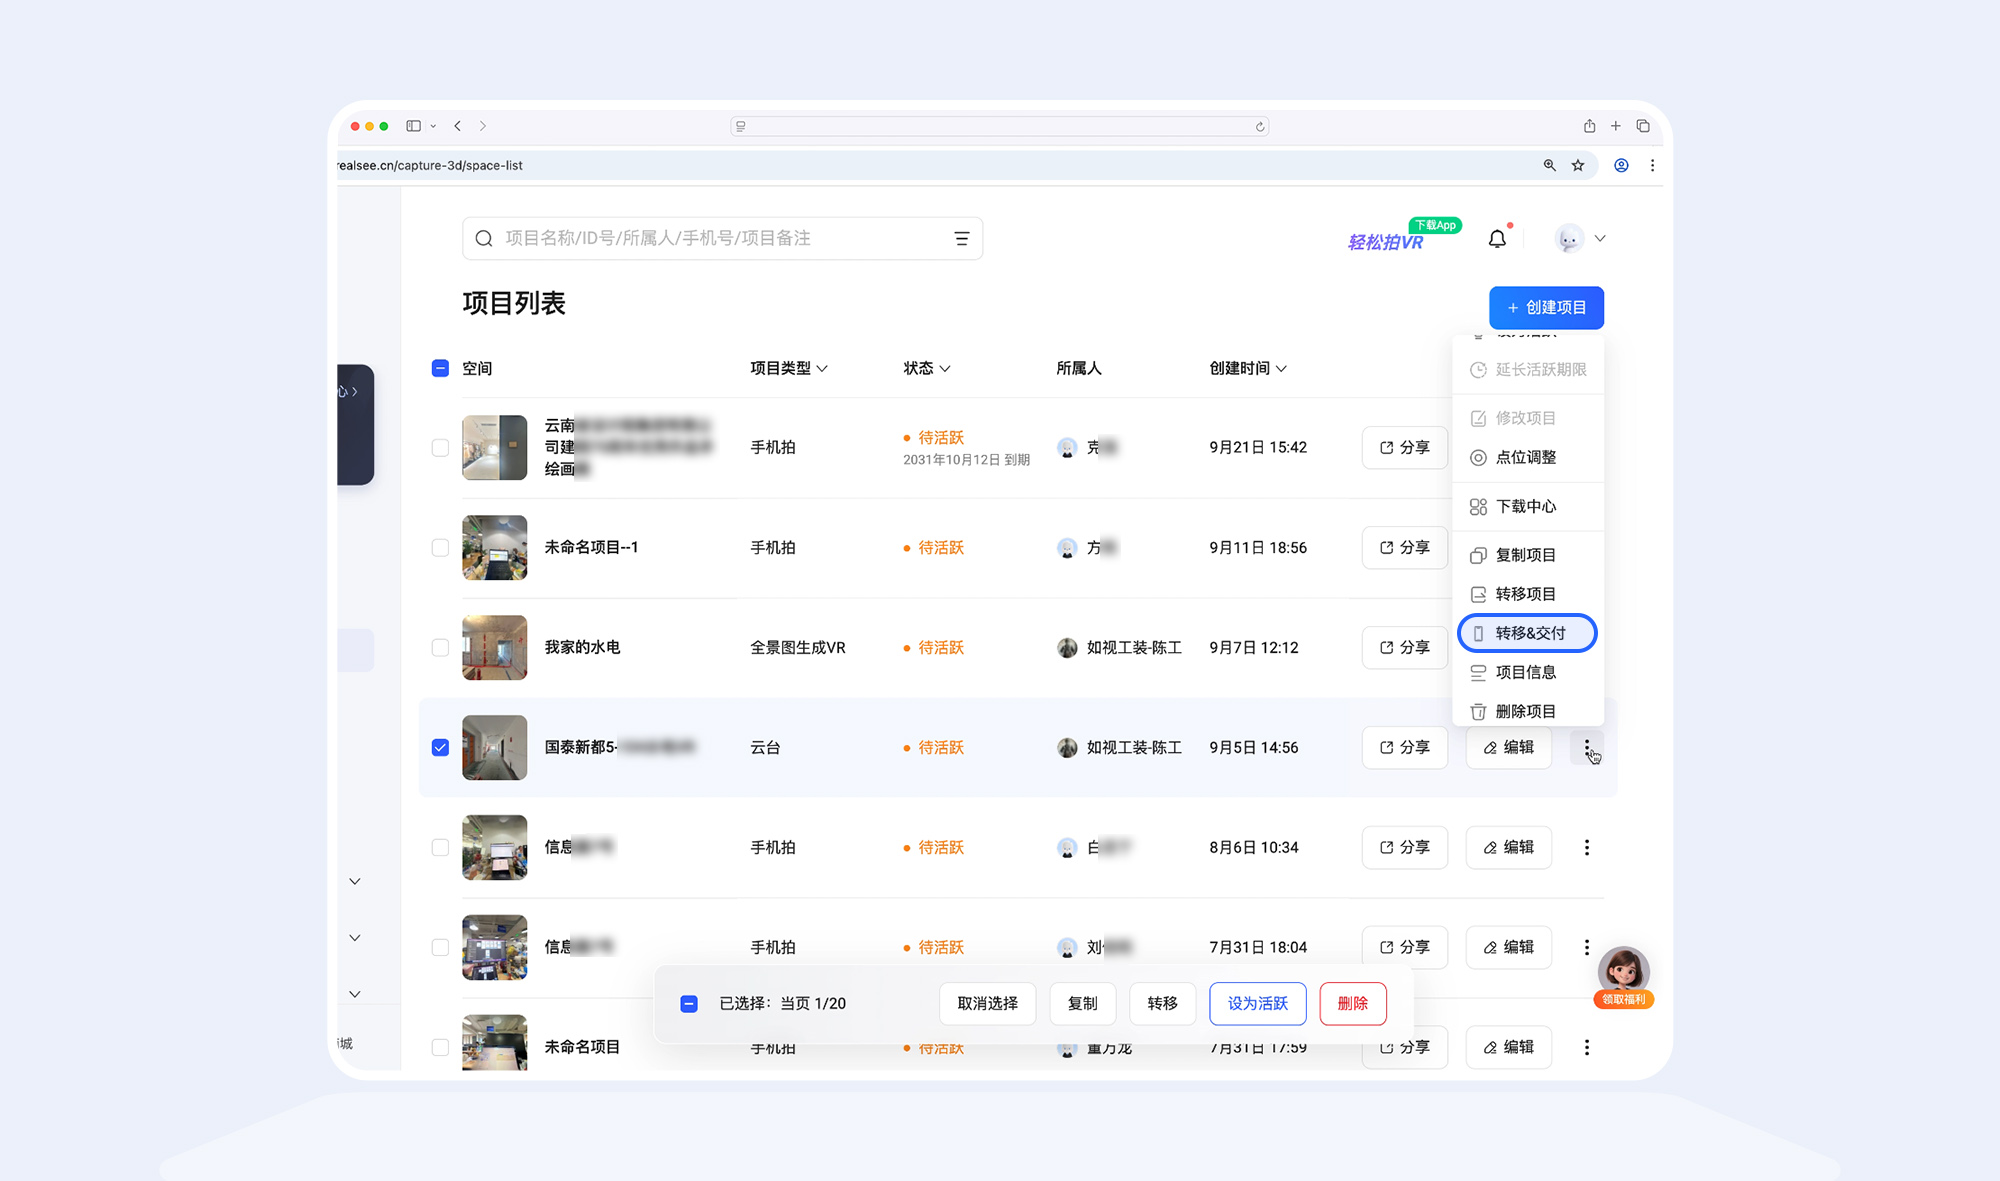Viewport: 2000px width, 1181px height.
Task: Click the browser bookmark star icon
Action: point(1578,165)
